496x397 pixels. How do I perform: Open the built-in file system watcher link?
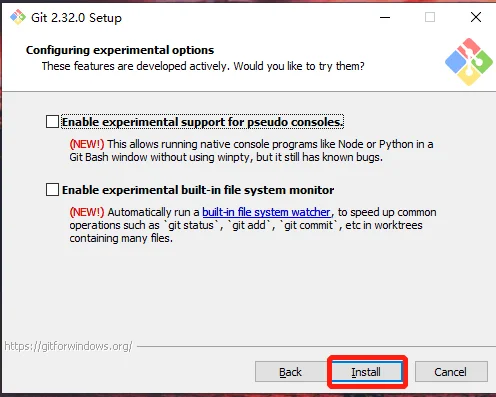click(266, 212)
